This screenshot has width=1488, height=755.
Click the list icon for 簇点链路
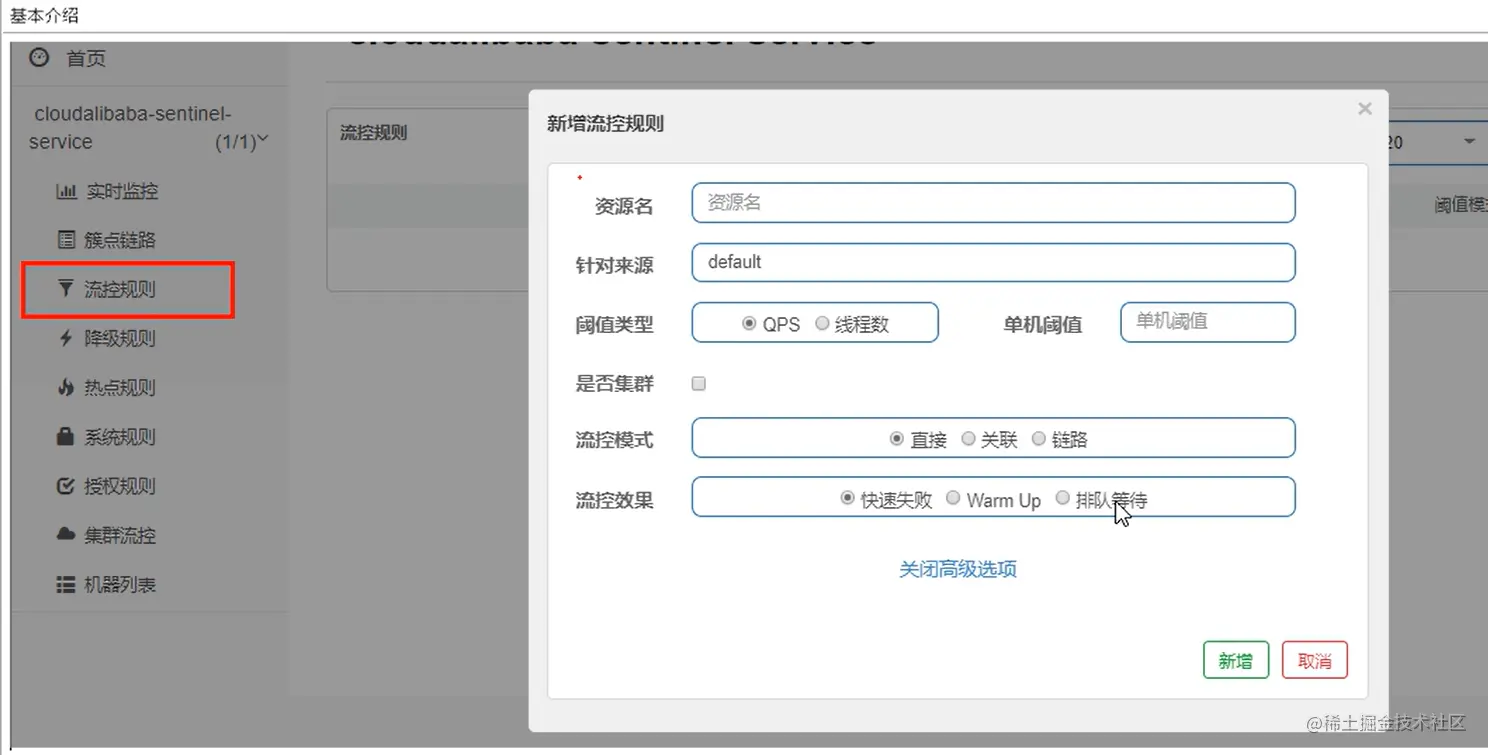(x=66, y=240)
